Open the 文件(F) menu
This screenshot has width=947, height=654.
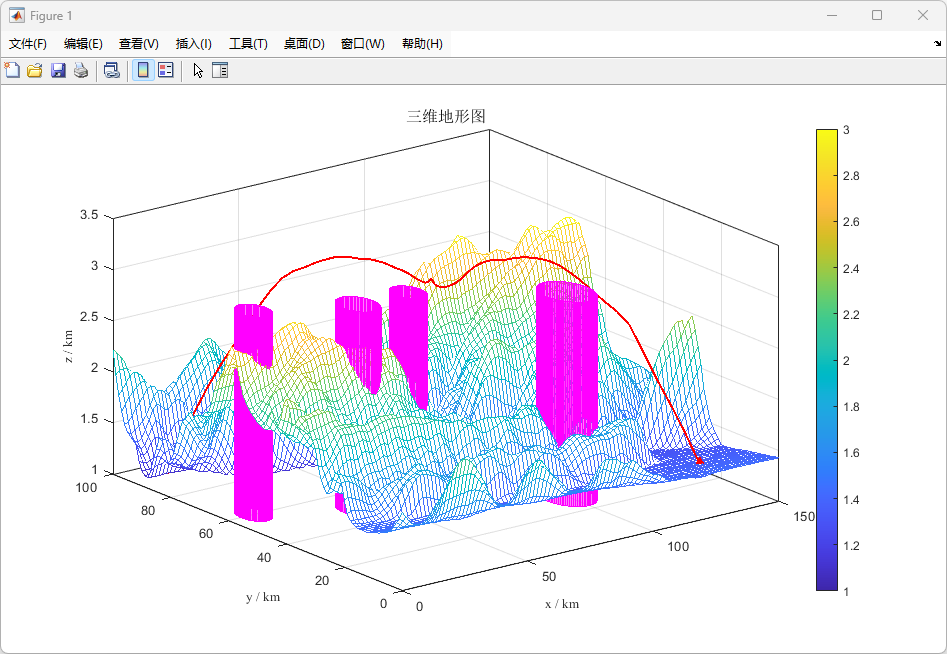(28, 44)
